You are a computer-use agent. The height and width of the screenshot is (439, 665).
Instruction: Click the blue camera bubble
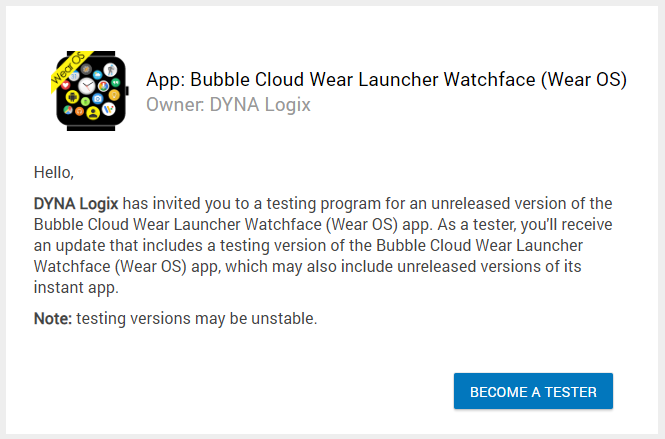click(x=98, y=98)
